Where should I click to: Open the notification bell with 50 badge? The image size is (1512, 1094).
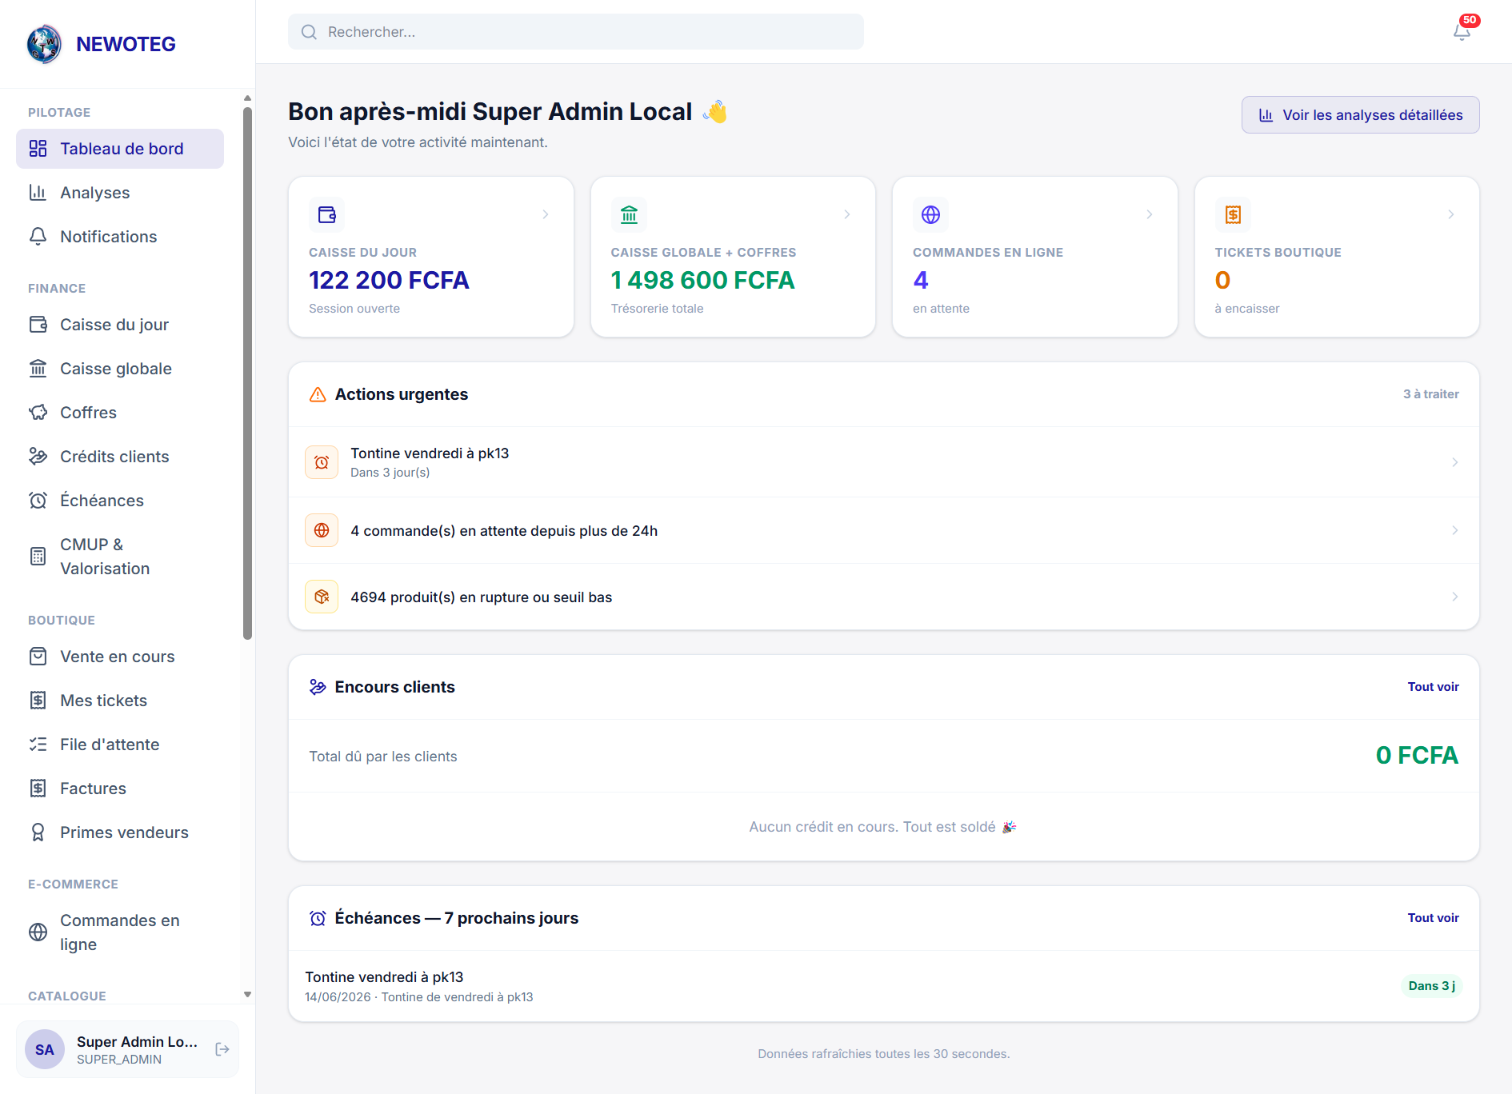coord(1462,31)
